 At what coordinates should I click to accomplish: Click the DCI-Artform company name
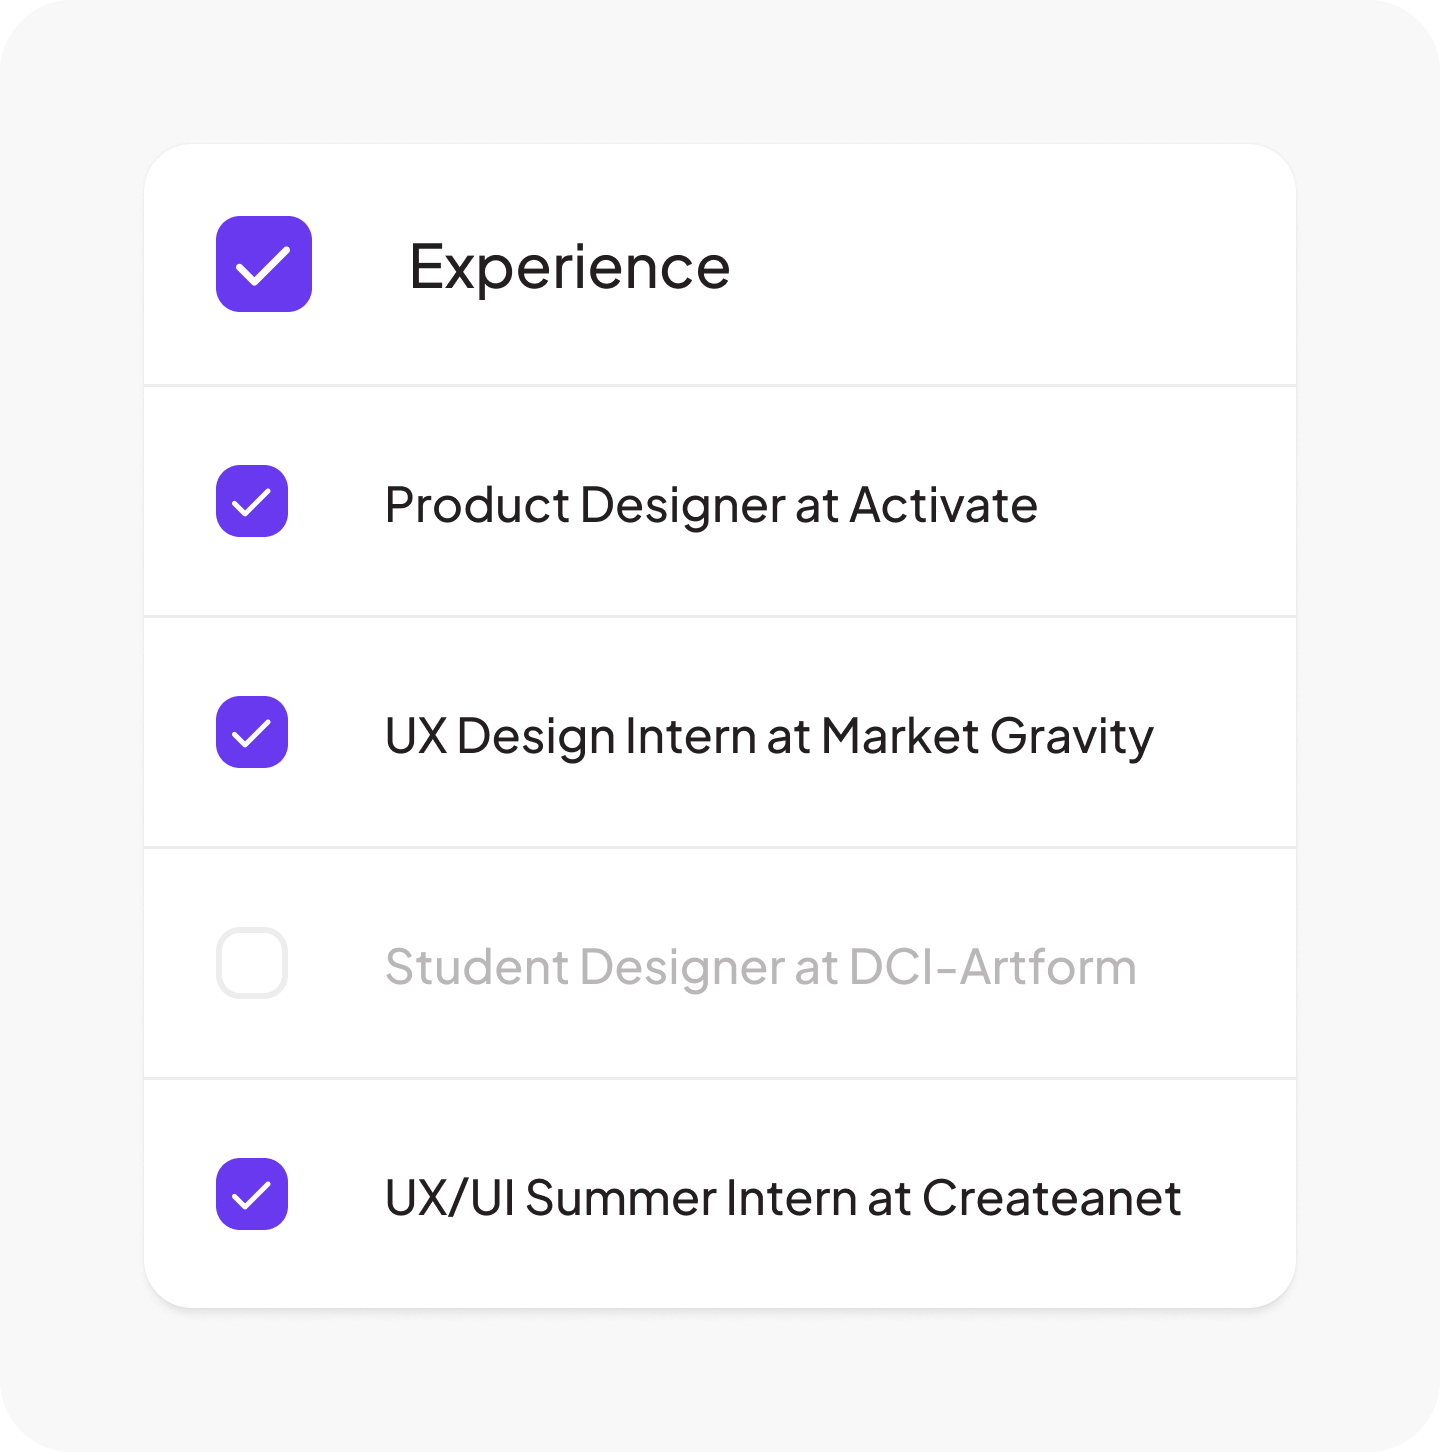coord(992,967)
